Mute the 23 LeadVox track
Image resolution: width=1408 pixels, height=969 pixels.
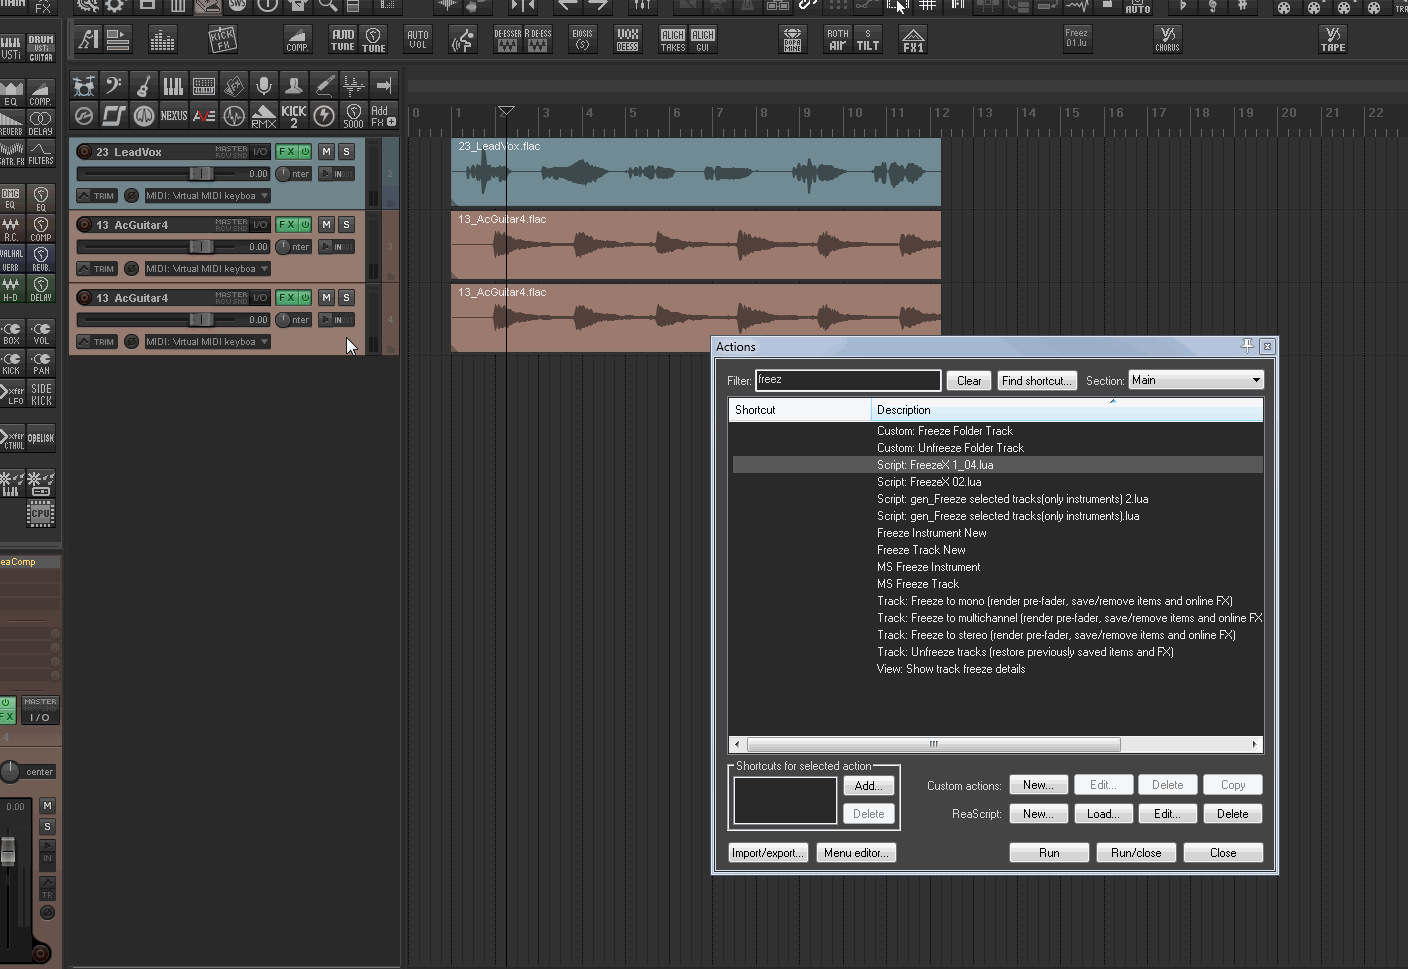326,152
